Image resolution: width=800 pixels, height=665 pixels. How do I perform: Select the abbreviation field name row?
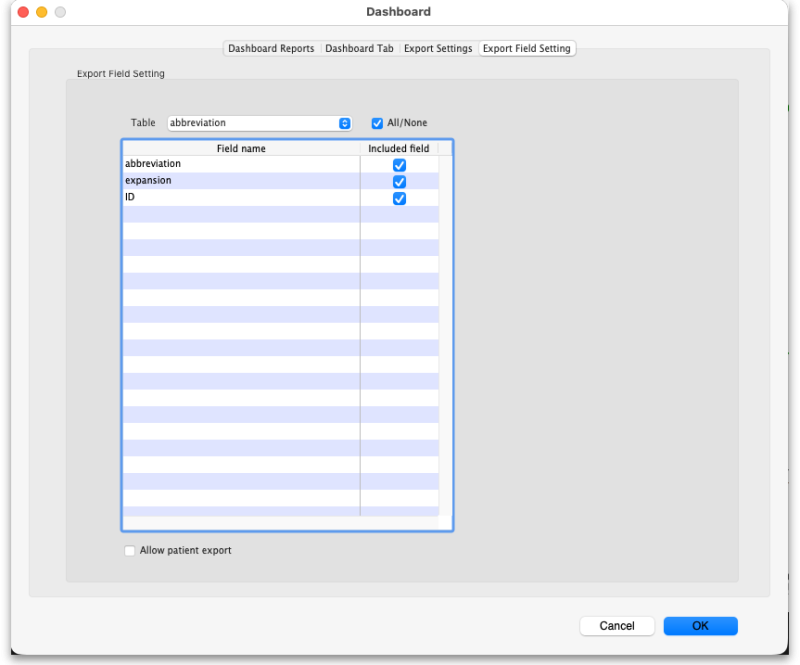click(x=241, y=164)
